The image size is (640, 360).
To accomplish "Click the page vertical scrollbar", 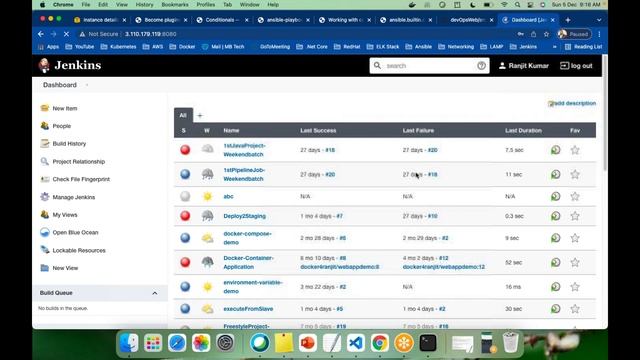I will [605, 114].
